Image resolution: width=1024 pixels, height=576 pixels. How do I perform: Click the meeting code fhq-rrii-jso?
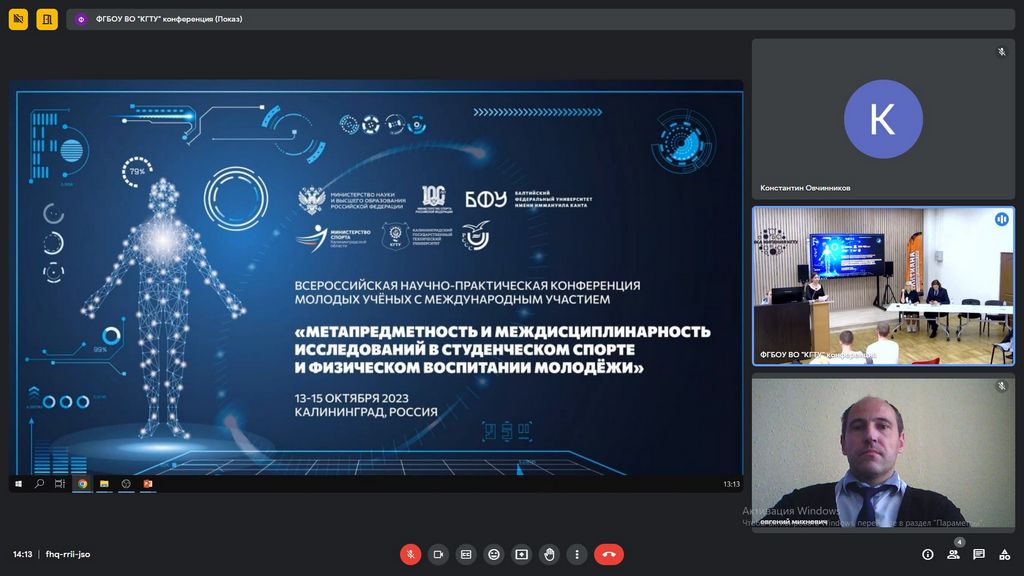(68, 554)
